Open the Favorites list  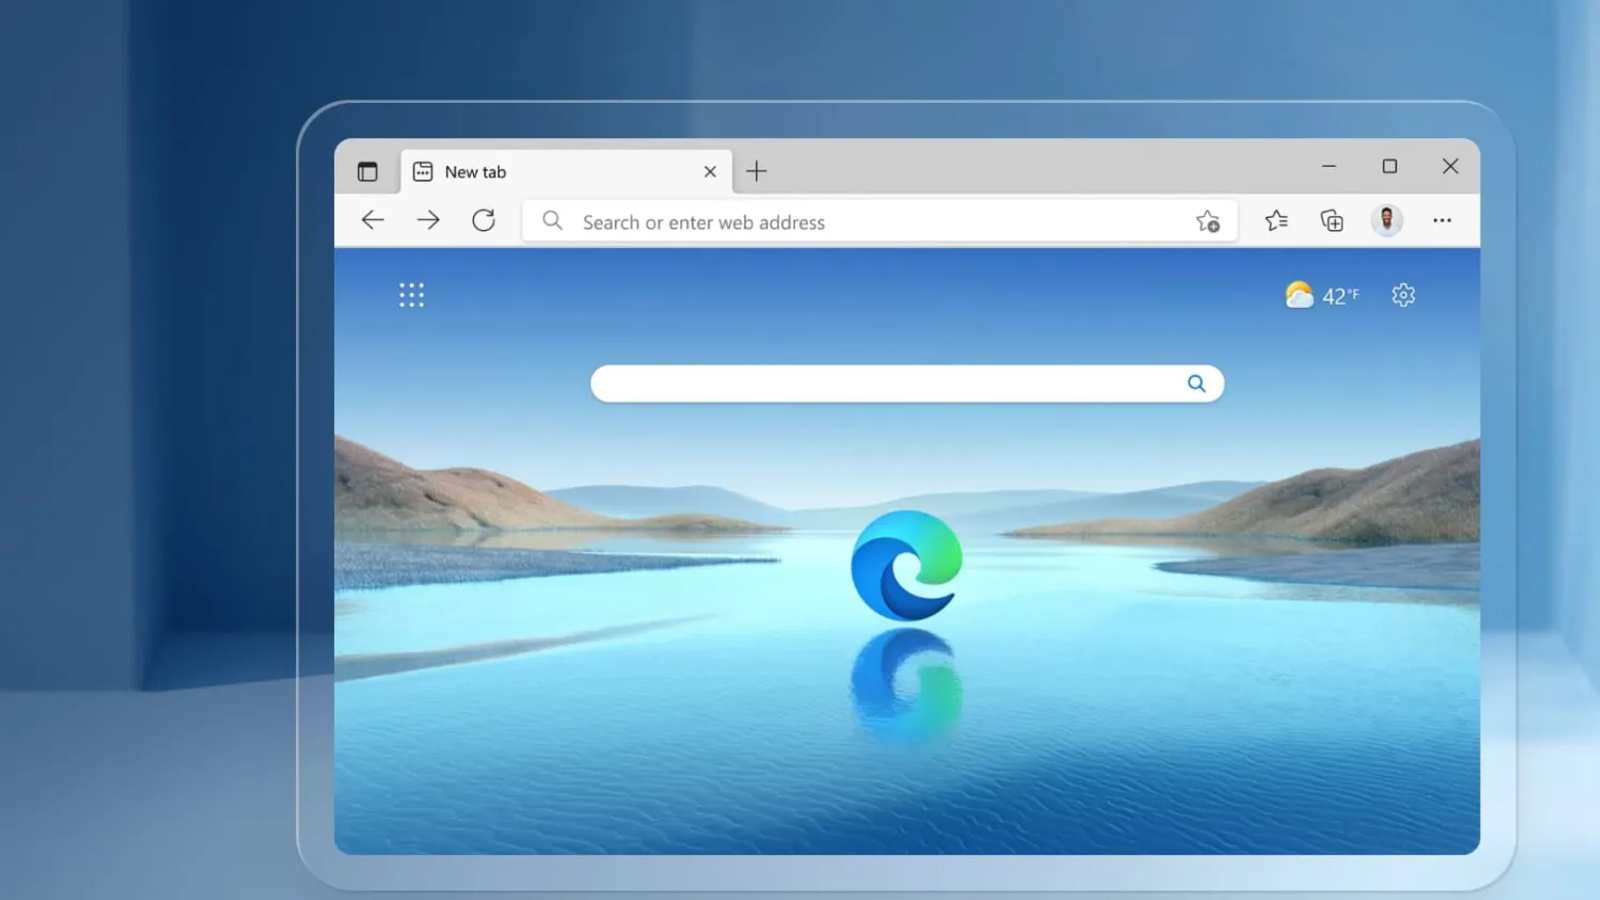[1276, 221]
